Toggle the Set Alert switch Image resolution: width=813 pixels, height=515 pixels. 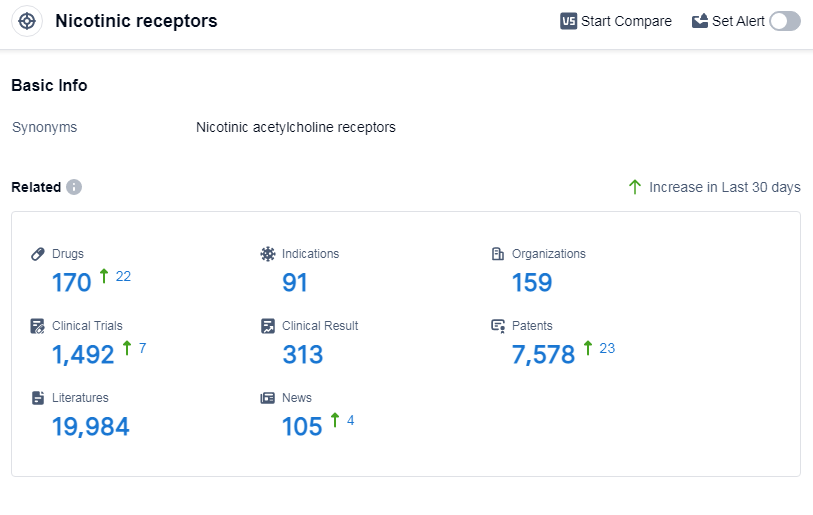click(785, 21)
